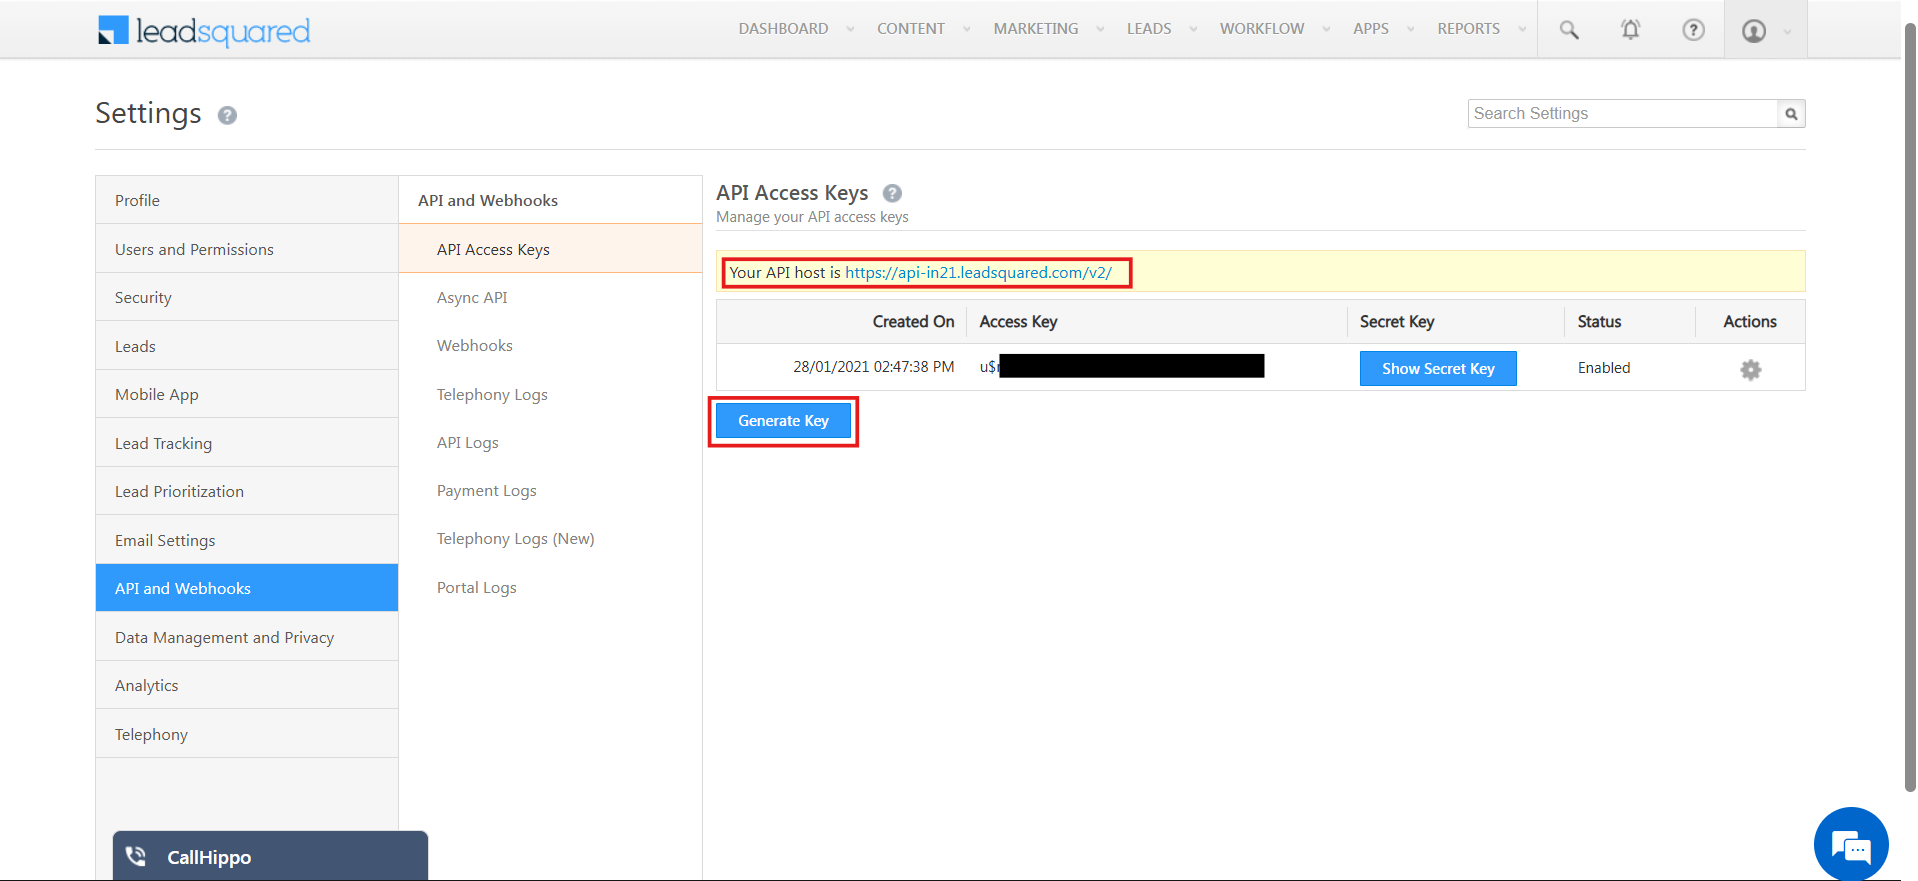Open the DASHBOARD menu

tap(783, 29)
